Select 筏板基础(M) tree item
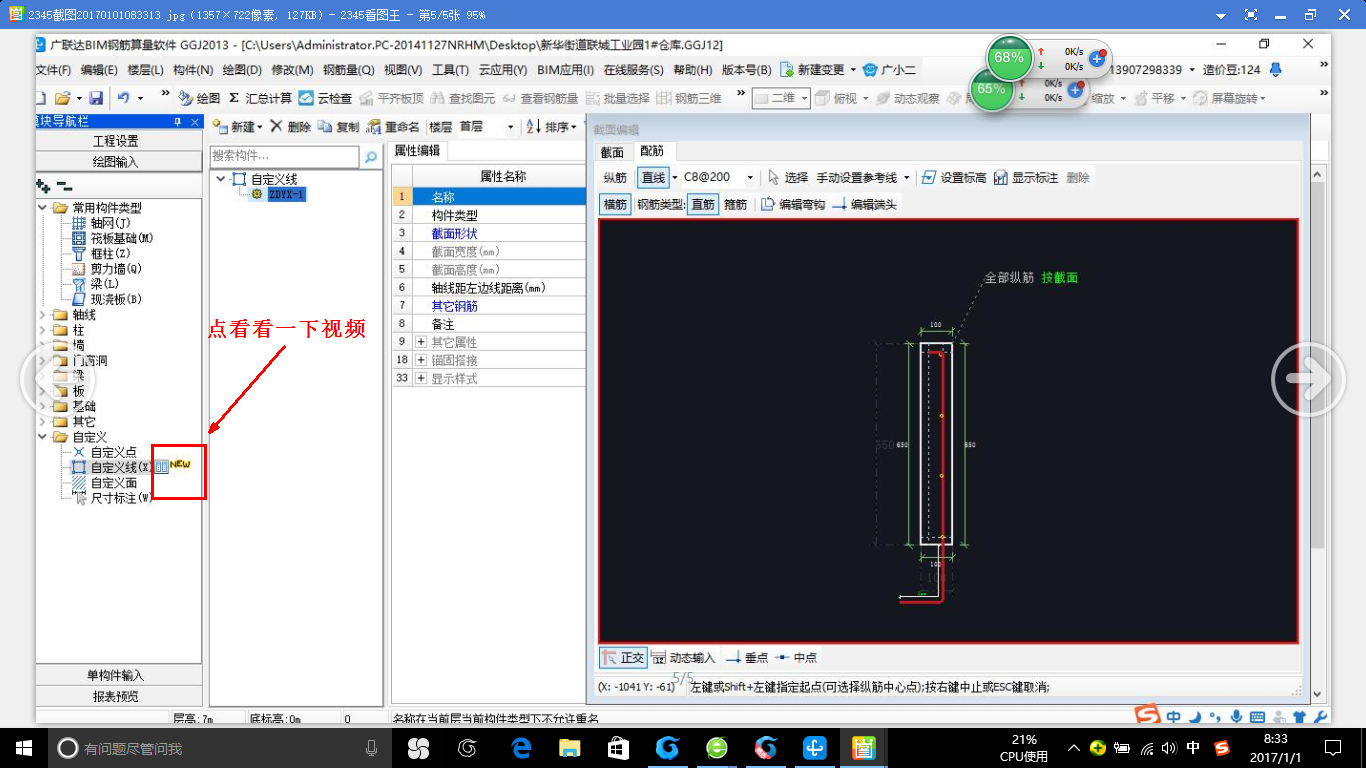1366x768 pixels. (122, 238)
